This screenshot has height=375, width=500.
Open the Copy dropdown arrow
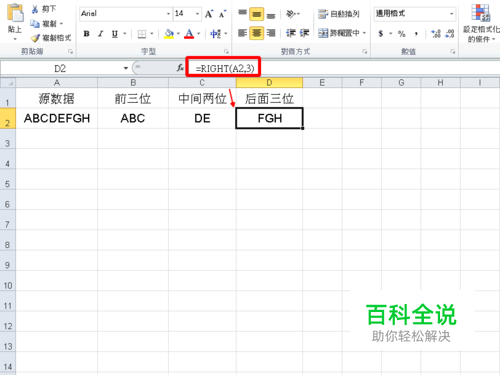61,24
